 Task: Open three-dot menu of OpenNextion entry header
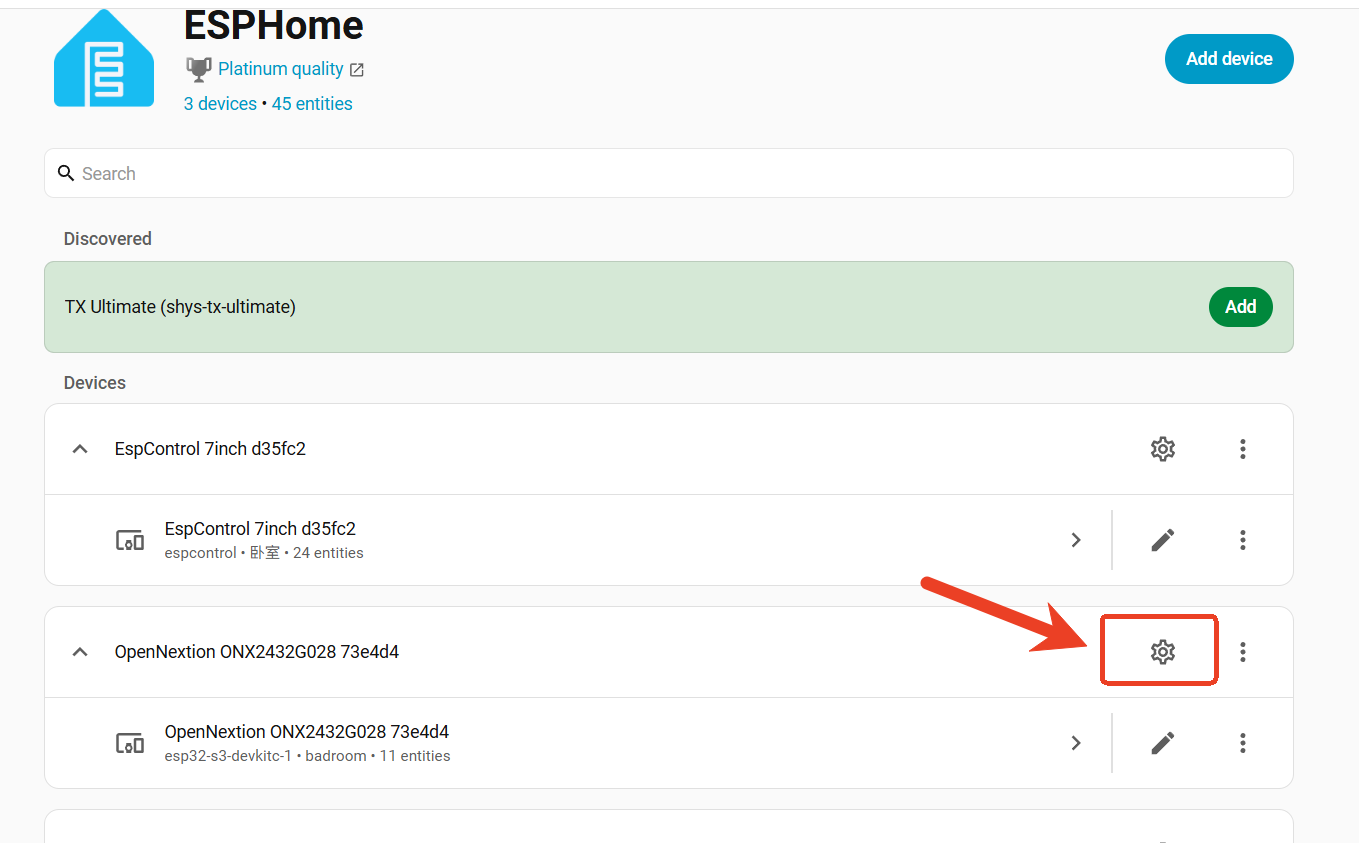[x=1243, y=652]
